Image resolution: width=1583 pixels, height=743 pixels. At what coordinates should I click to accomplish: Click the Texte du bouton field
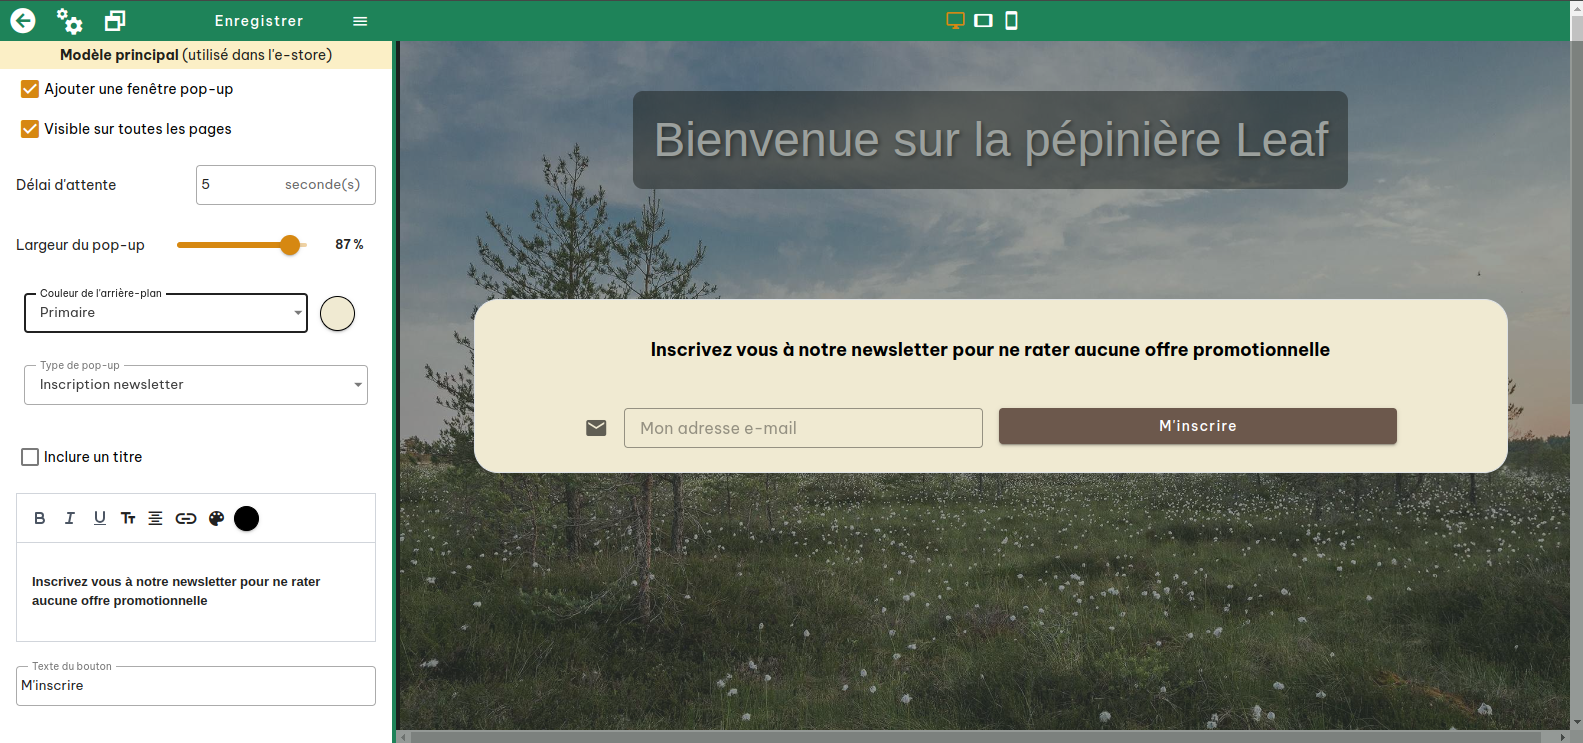196,686
